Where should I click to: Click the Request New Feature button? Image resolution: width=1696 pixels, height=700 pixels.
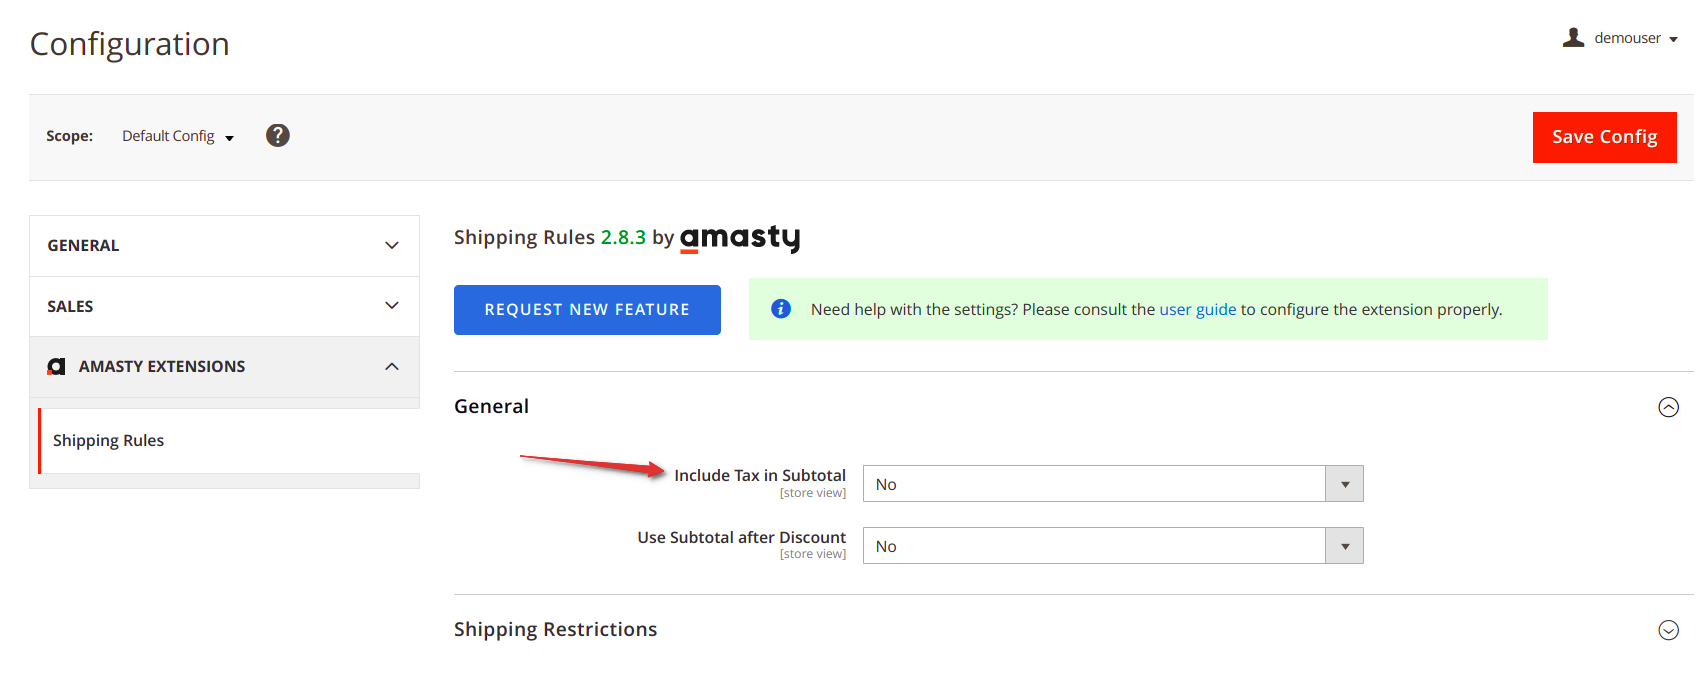pyautogui.click(x=587, y=310)
